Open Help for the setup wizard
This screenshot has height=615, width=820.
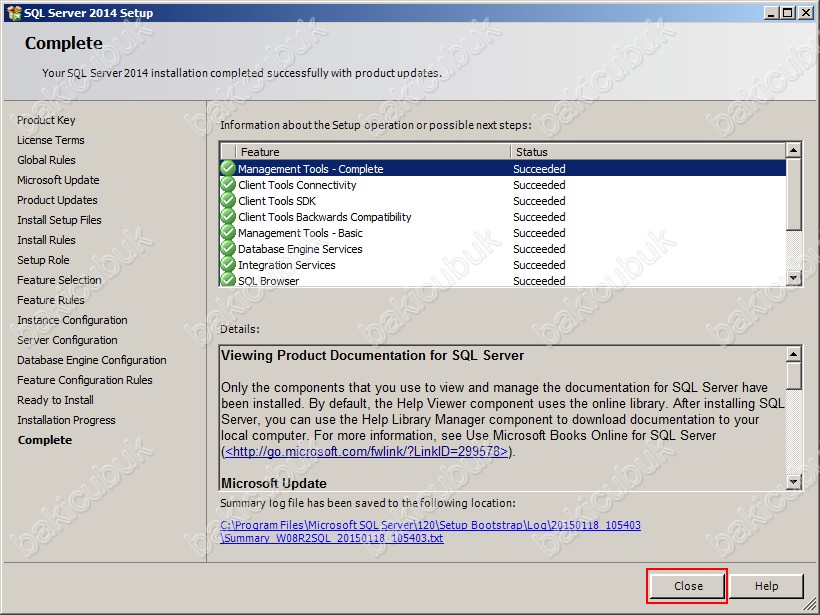pyautogui.click(x=766, y=586)
